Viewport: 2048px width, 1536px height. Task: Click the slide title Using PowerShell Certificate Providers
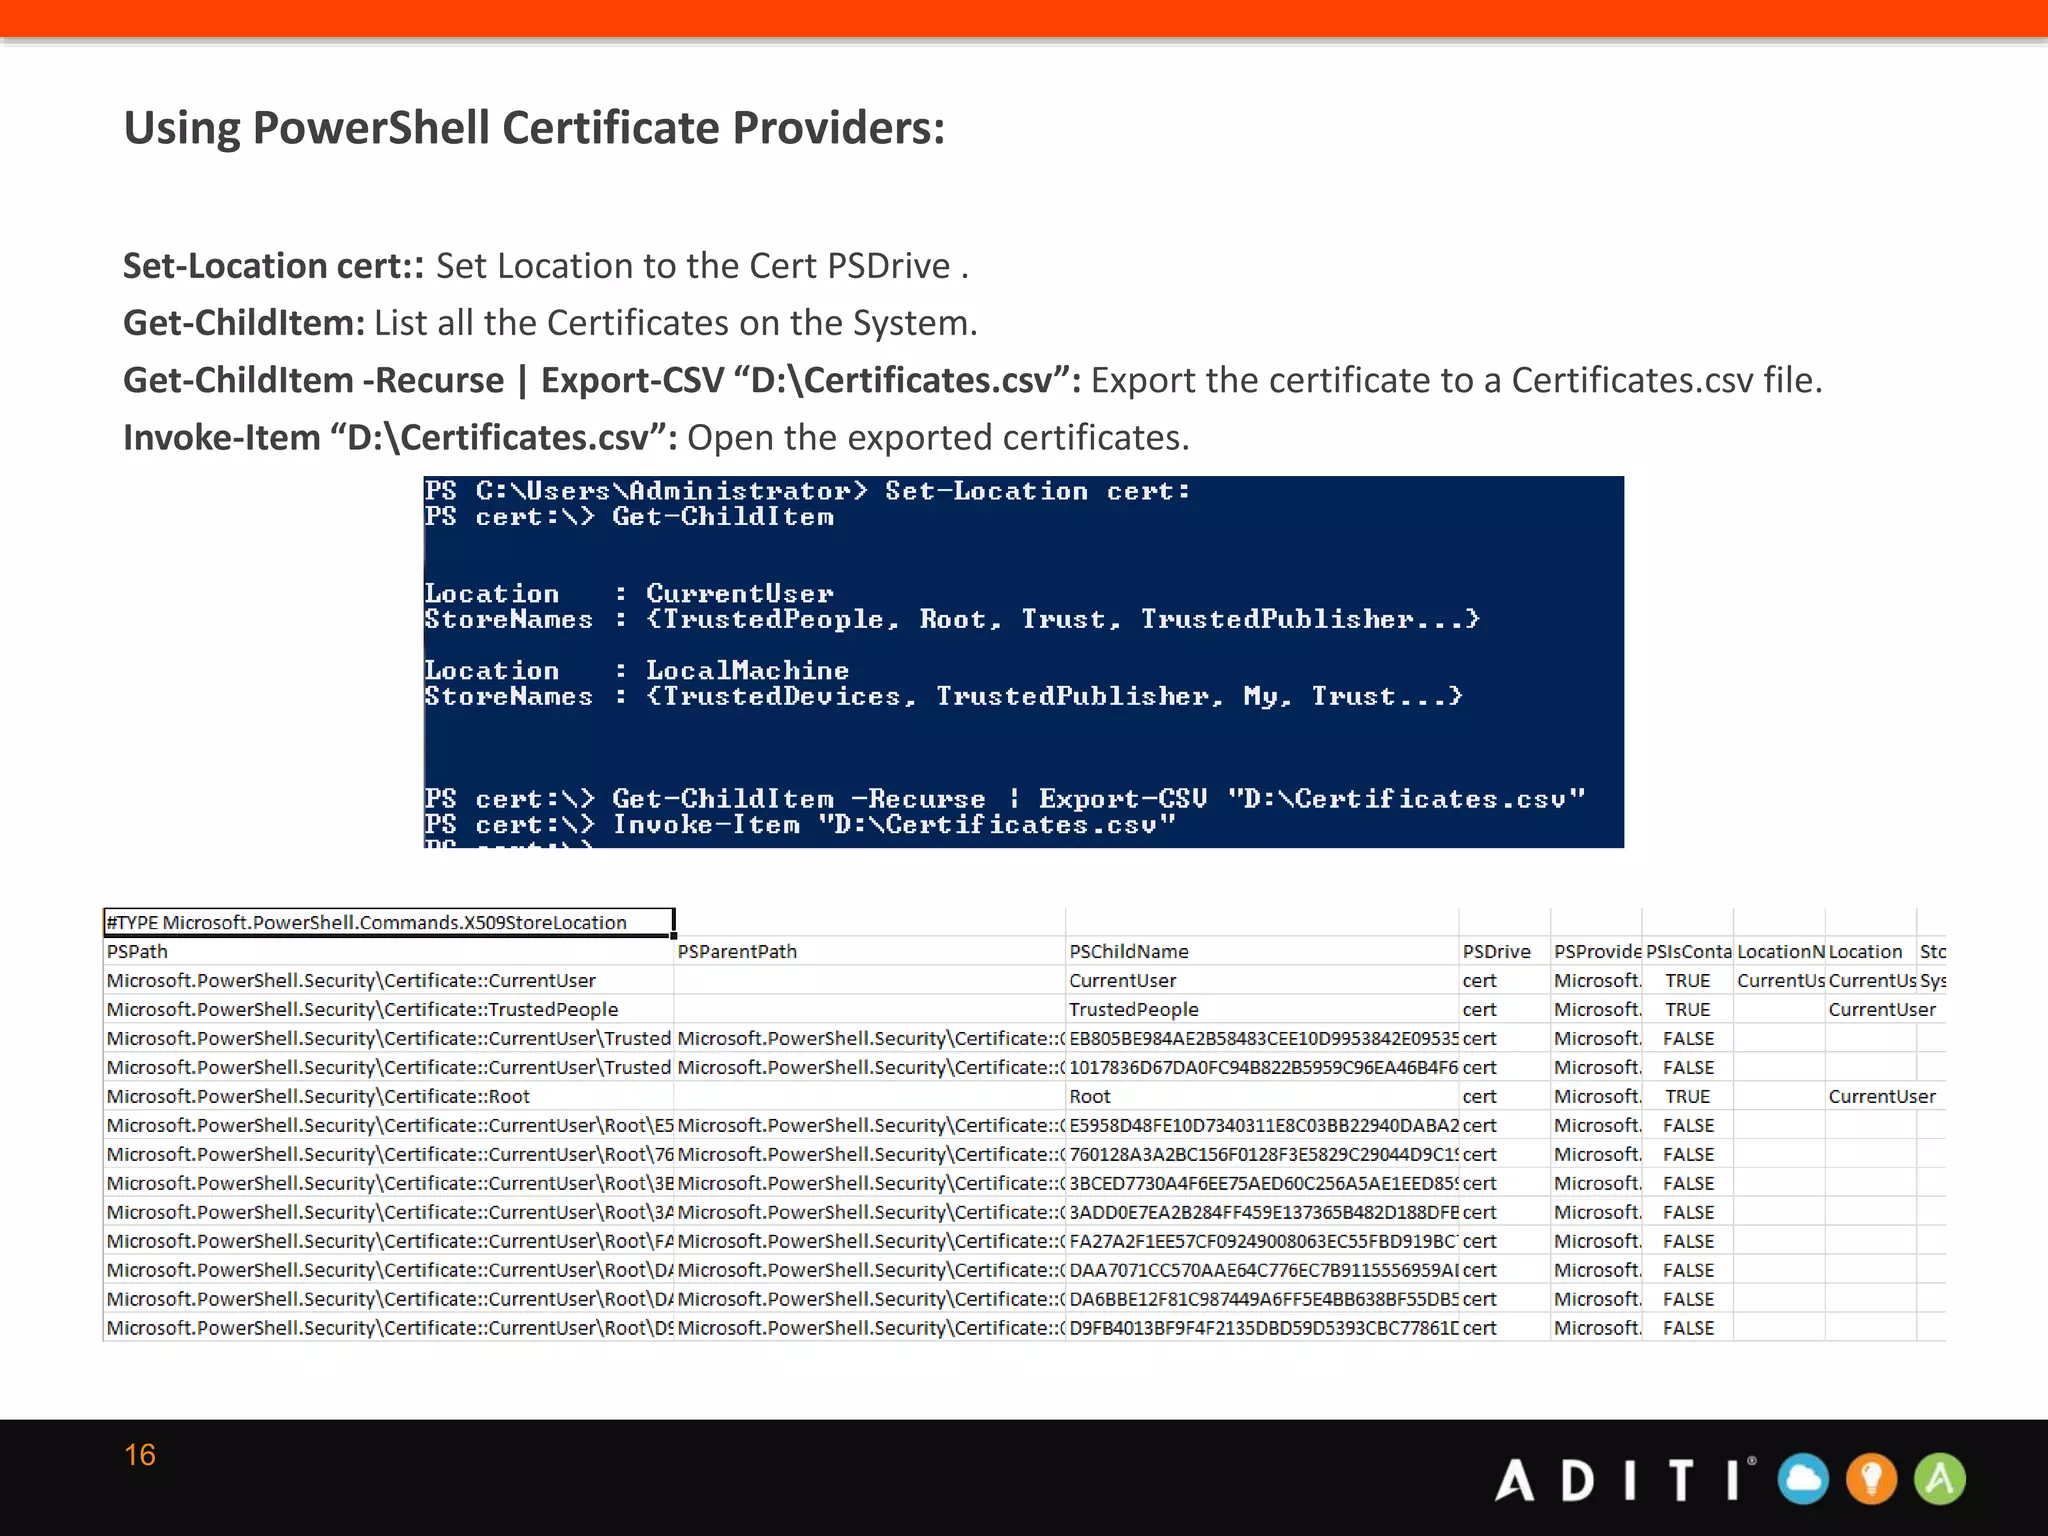(534, 128)
